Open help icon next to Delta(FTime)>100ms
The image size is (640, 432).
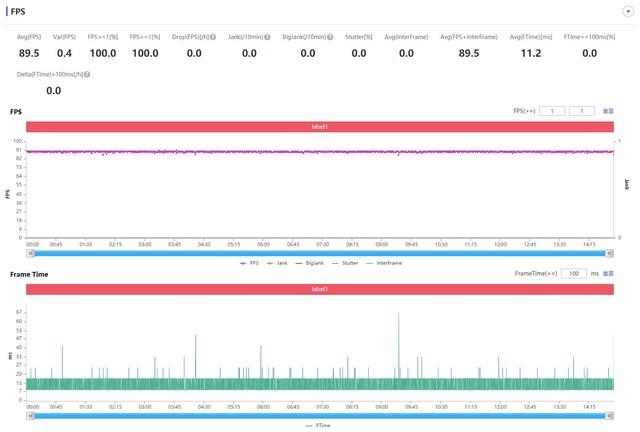87,74
